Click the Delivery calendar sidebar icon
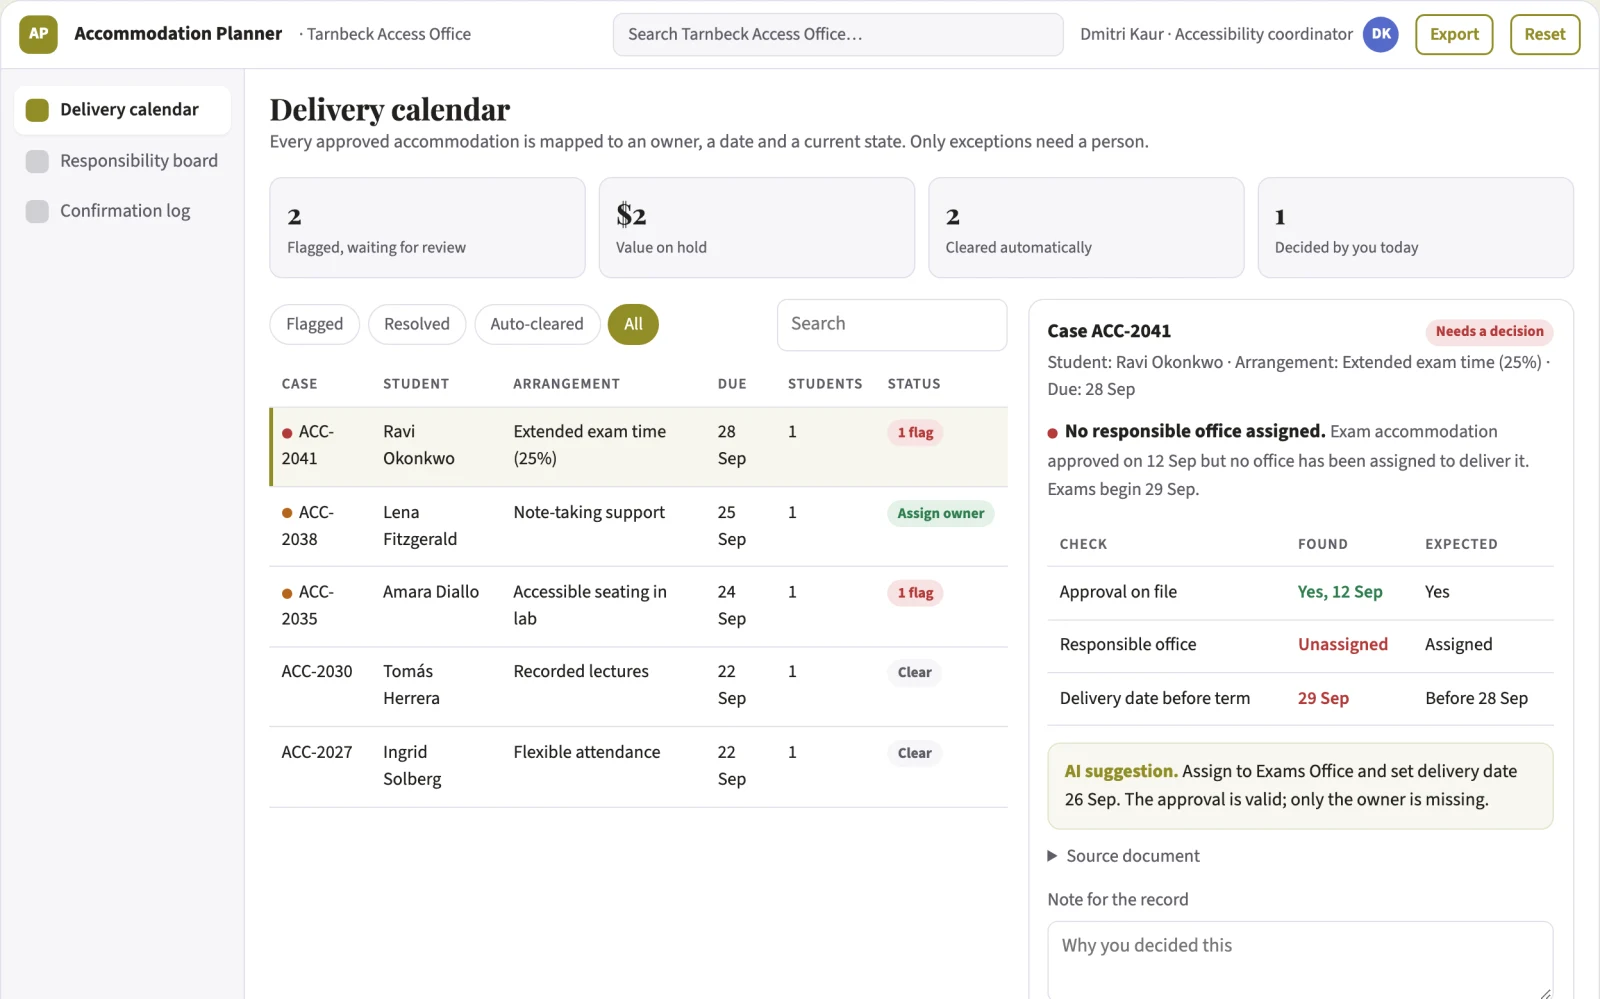The width and height of the screenshot is (1600, 999). click(x=37, y=110)
